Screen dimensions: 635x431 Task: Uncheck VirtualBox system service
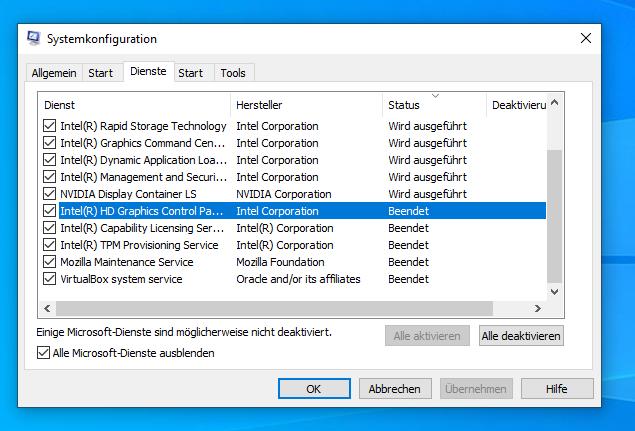pyautogui.click(x=49, y=279)
